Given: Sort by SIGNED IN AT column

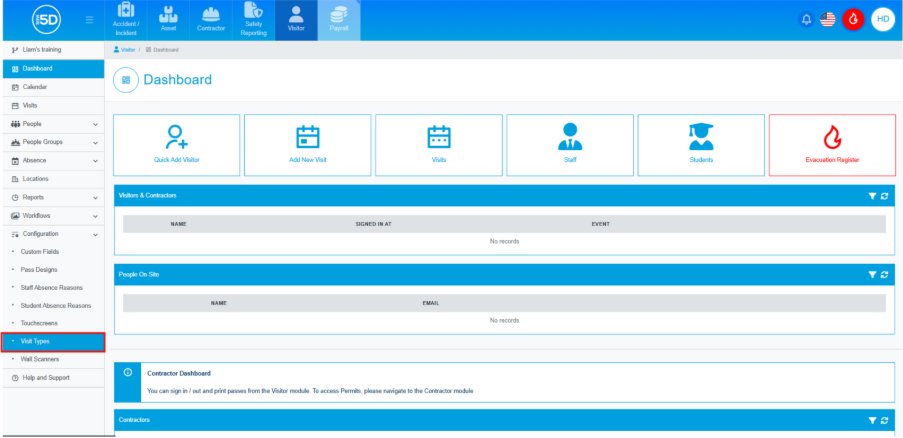Looking at the screenshot, I should [374, 224].
